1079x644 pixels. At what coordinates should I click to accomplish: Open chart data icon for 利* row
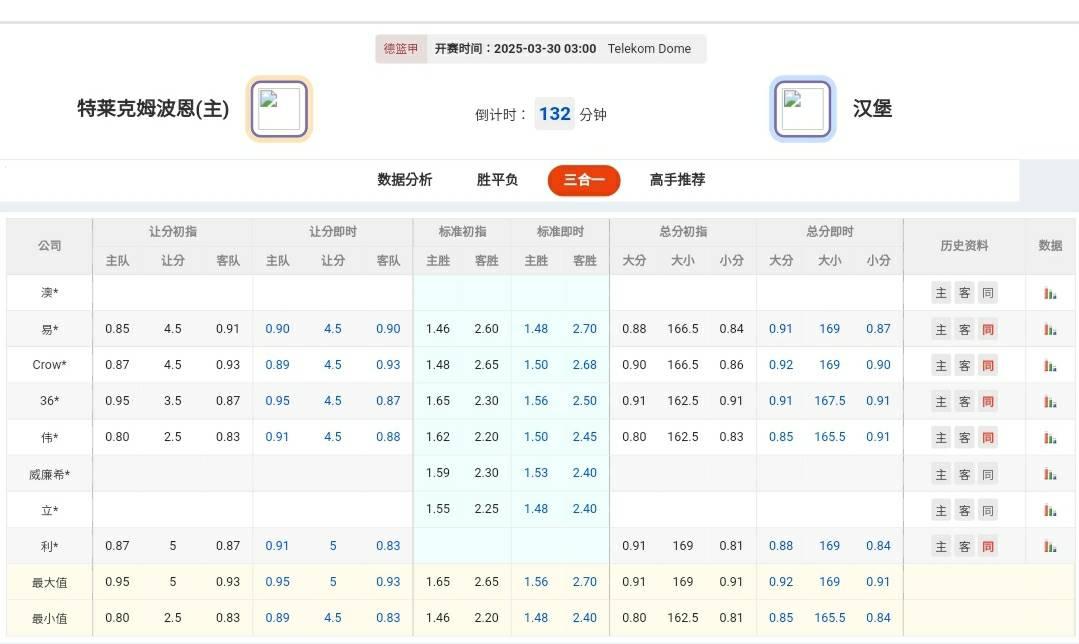(x=1050, y=546)
